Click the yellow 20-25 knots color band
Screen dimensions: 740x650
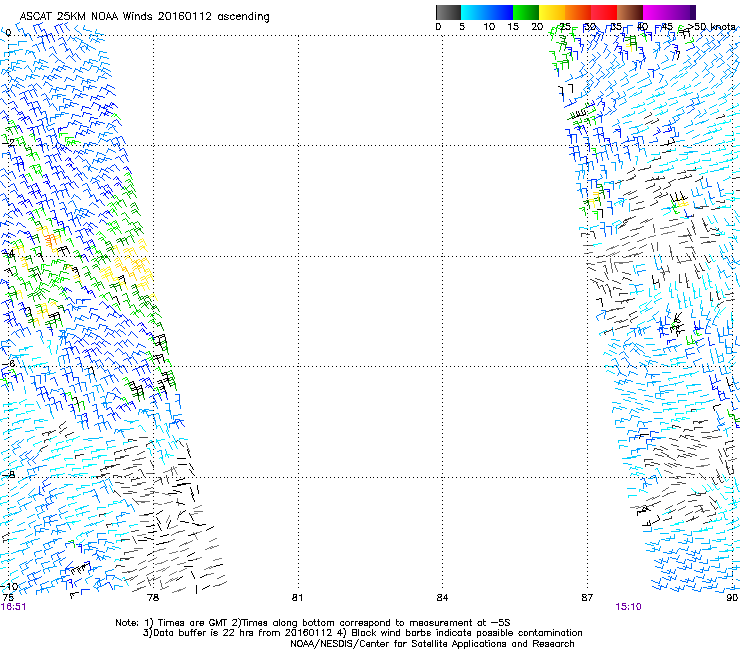click(x=552, y=12)
